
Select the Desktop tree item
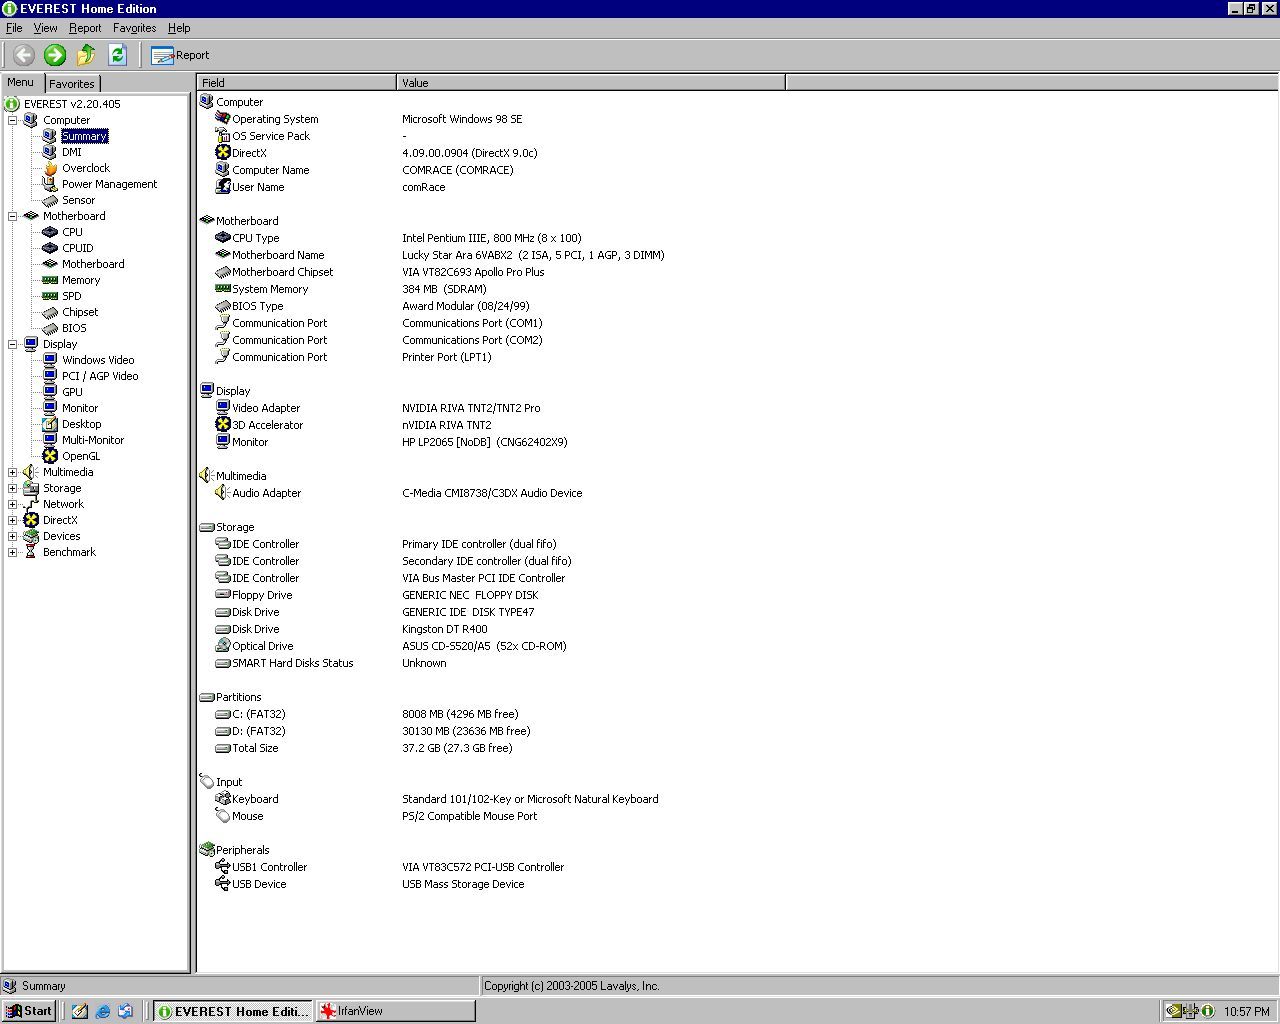[81, 424]
